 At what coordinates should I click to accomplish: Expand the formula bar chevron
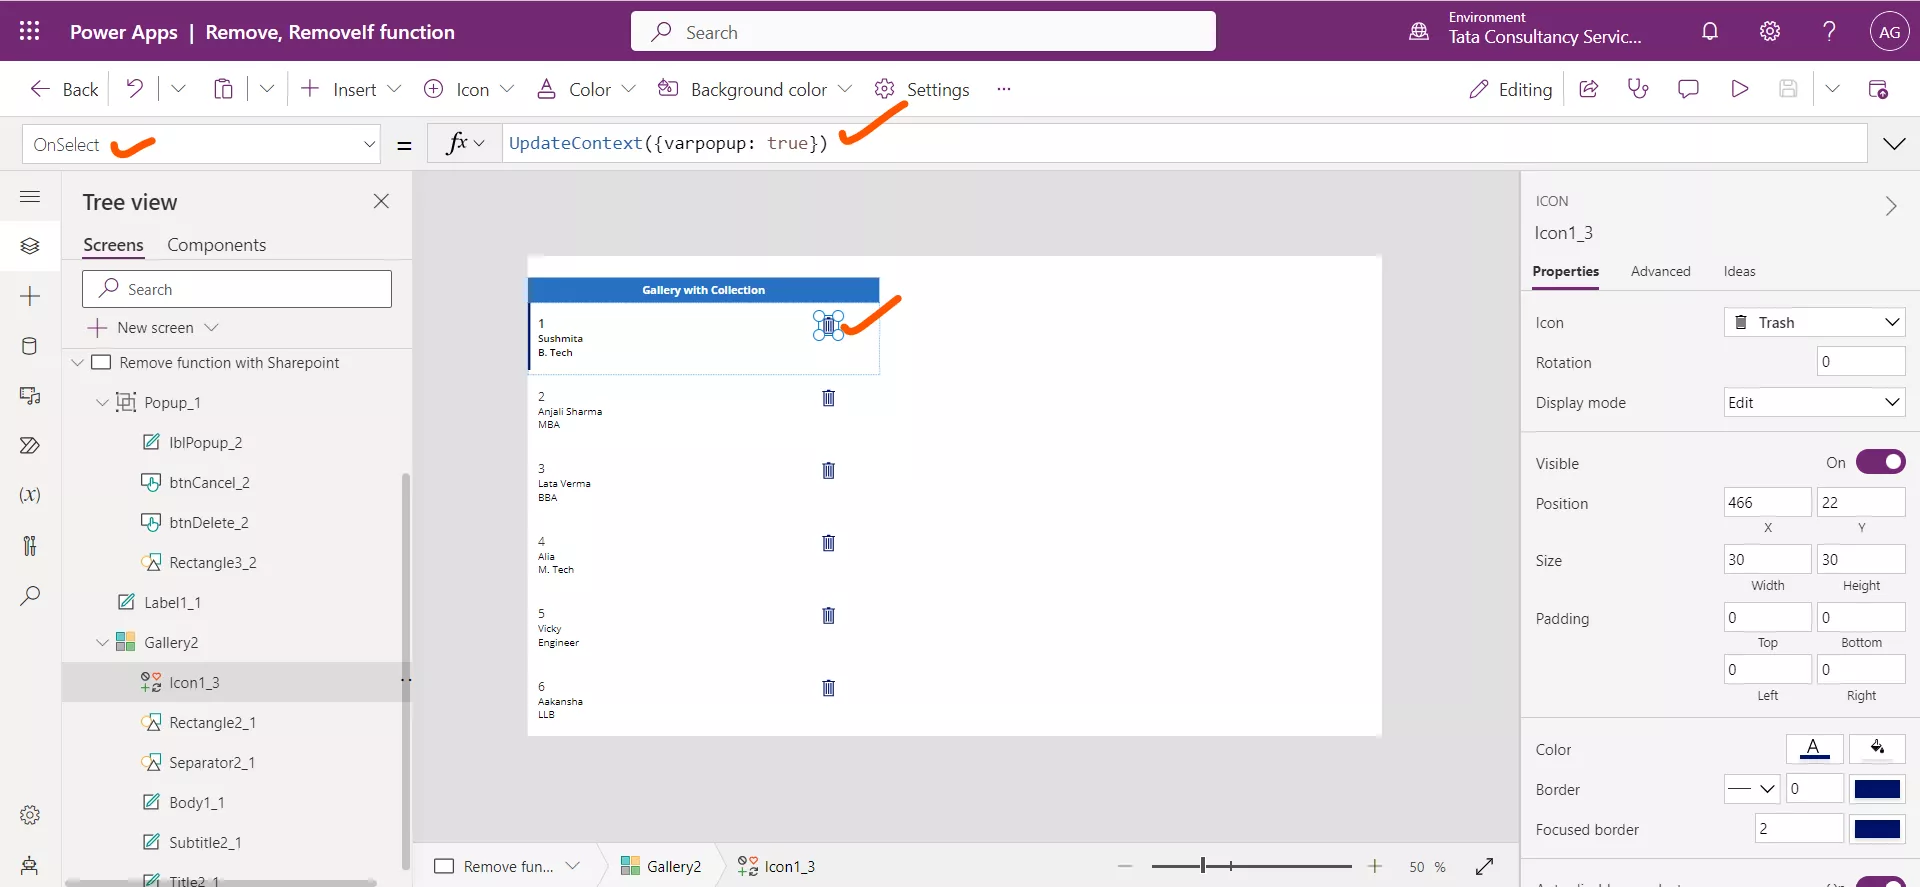pyautogui.click(x=1894, y=144)
